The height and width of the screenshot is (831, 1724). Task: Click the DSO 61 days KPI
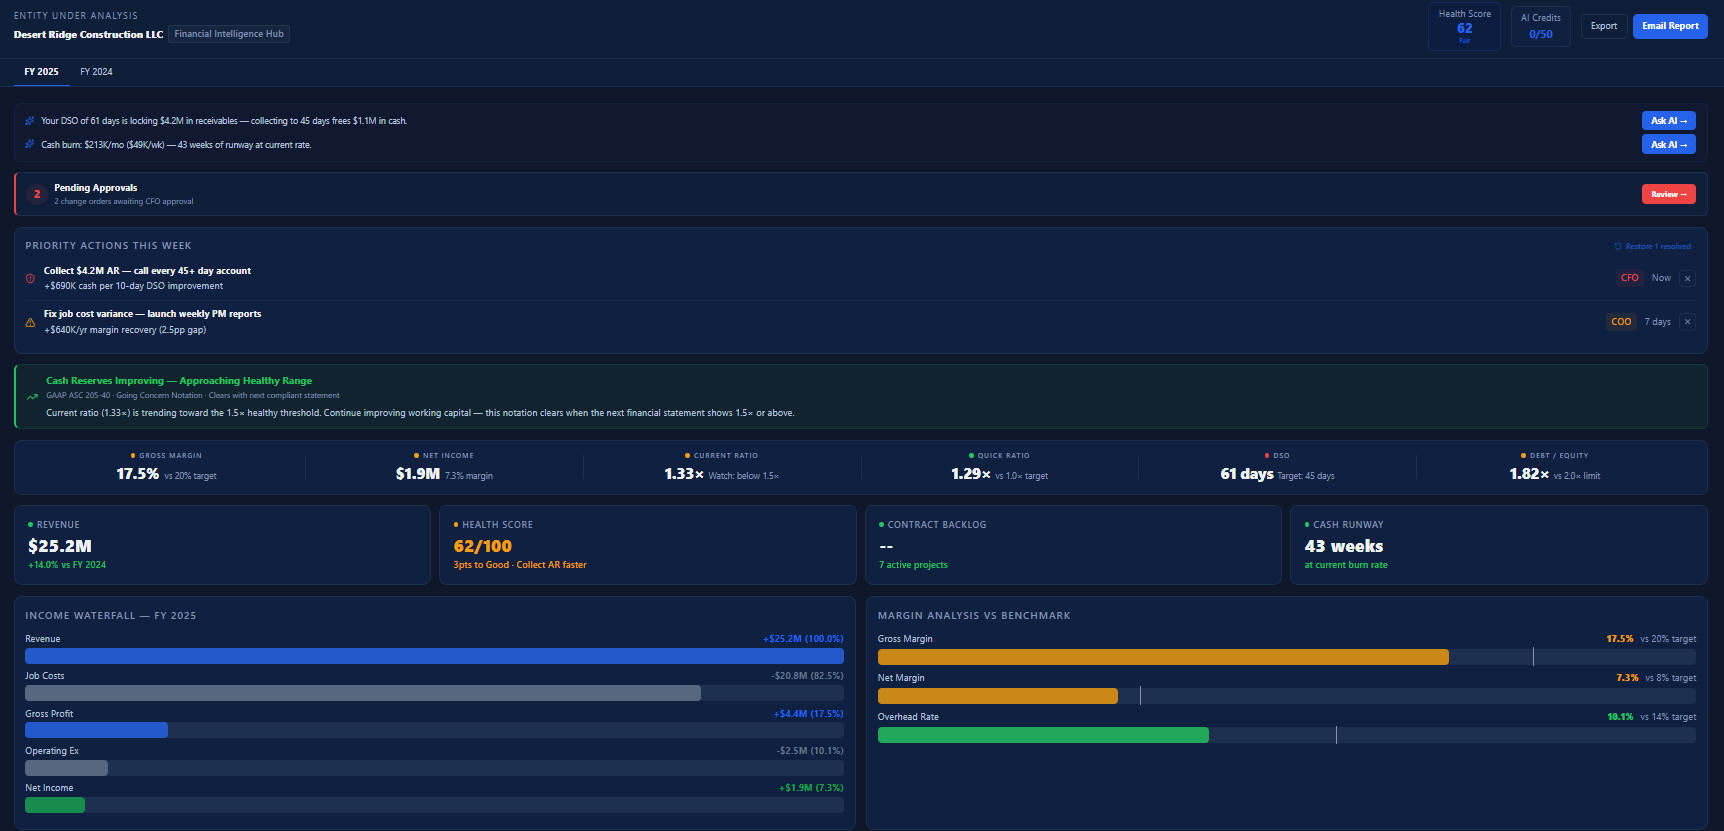tap(1277, 467)
